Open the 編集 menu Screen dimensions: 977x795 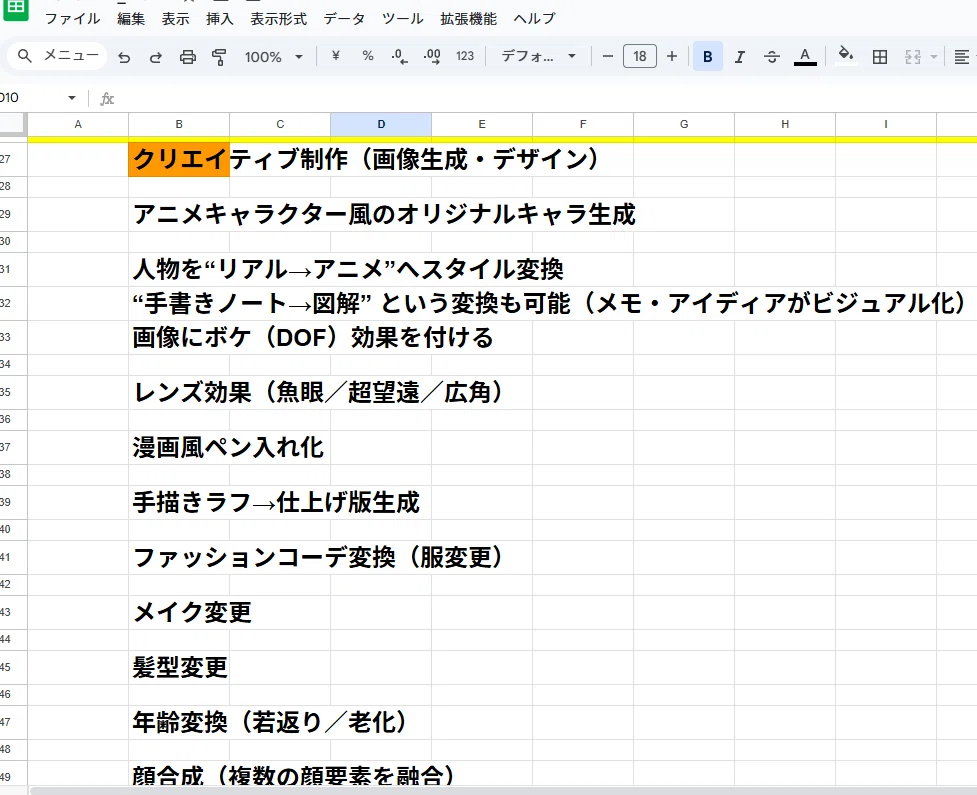click(131, 19)
